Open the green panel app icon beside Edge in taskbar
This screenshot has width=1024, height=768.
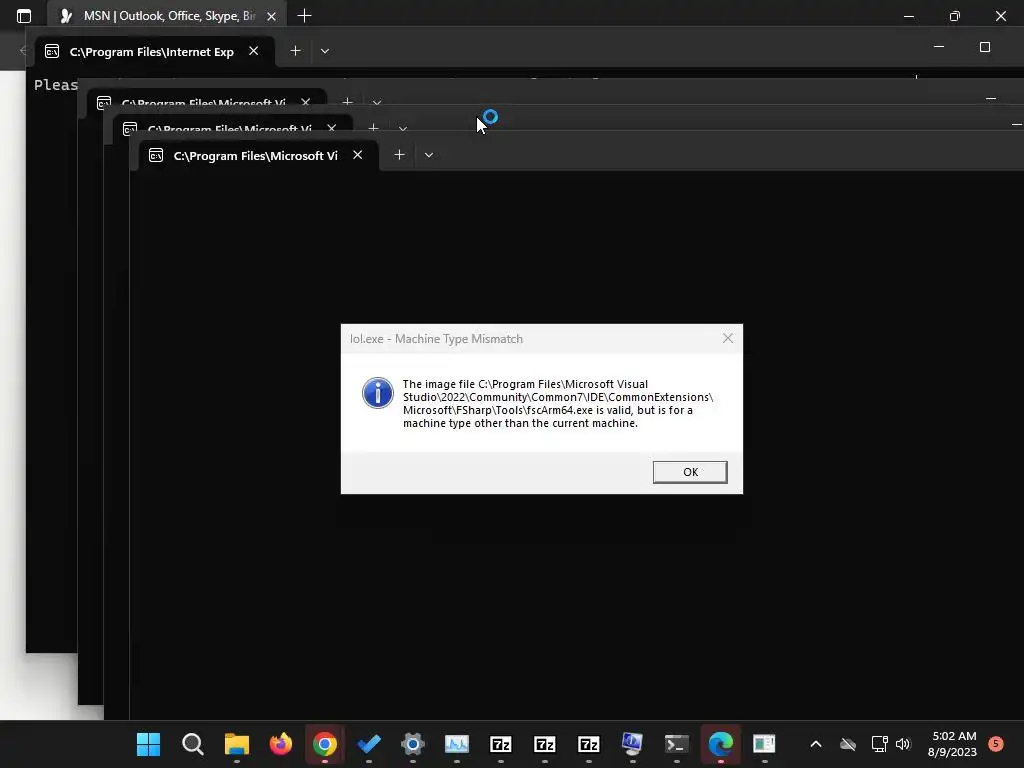764,744
